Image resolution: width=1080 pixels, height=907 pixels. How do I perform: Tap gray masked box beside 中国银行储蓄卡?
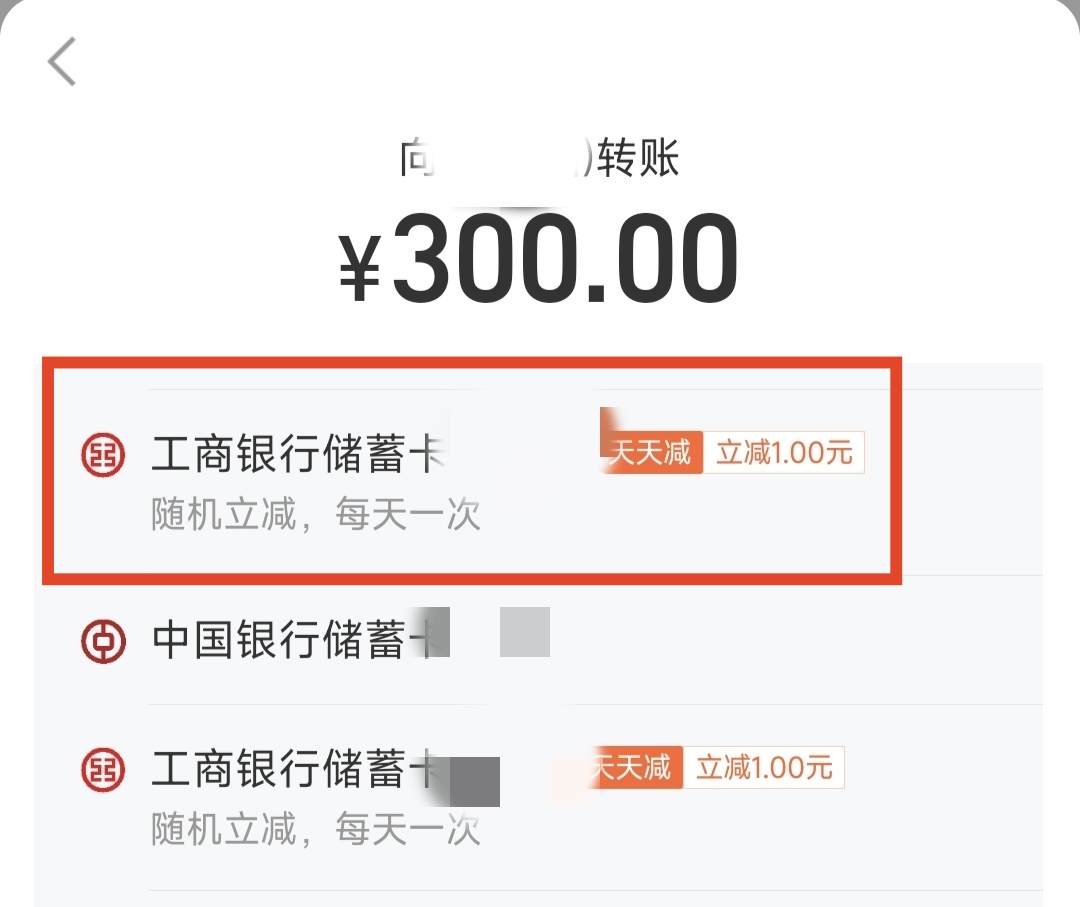(x=525, y=632)
